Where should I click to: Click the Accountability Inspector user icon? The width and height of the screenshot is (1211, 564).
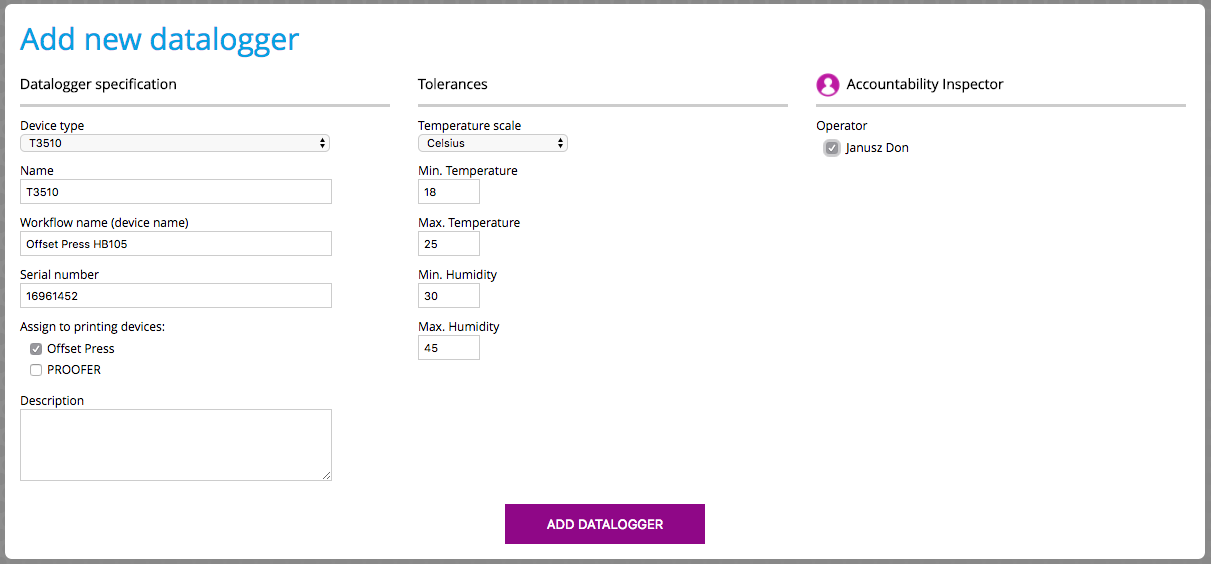(827, 85)
